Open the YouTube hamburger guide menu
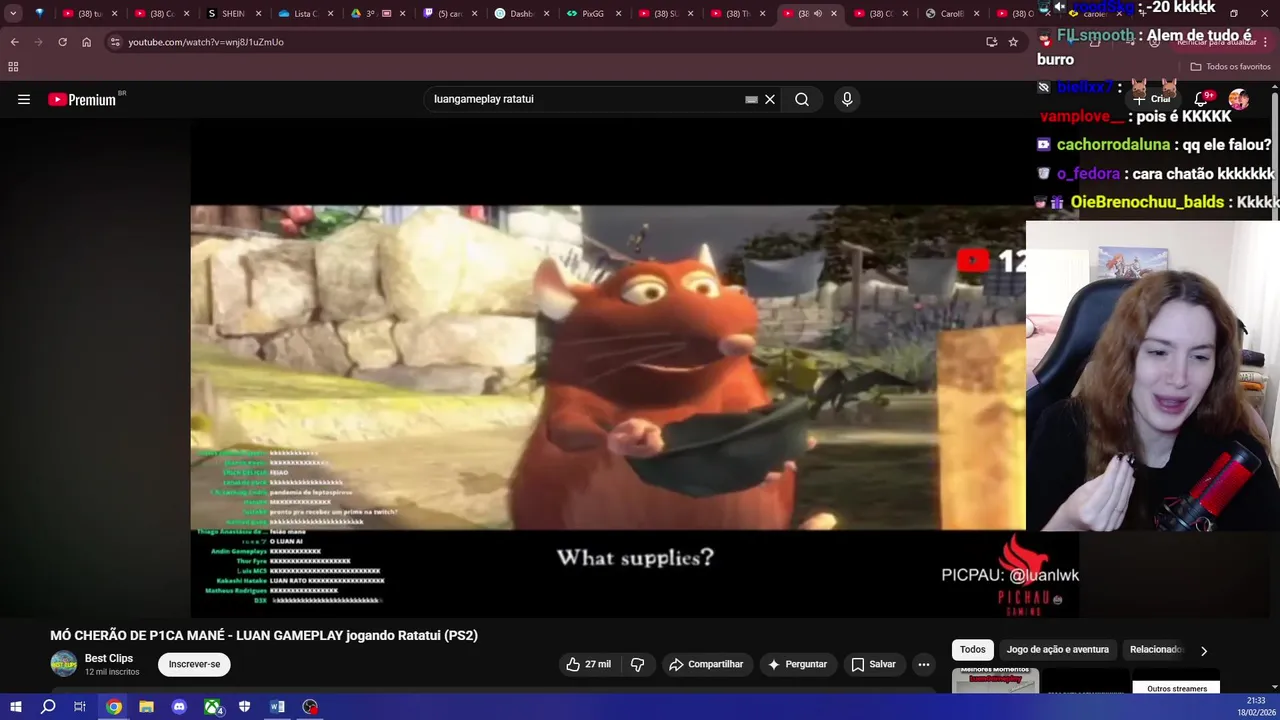 click(24, 99)
